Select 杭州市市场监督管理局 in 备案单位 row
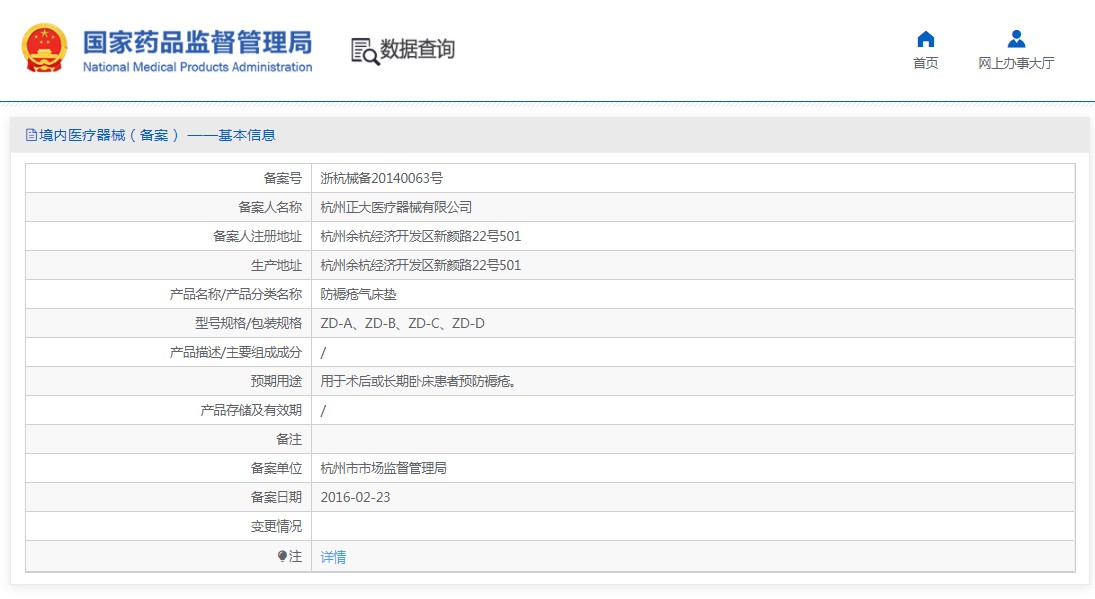The width and height of the screenshot is (1095, 599). (x=383, y=468)
